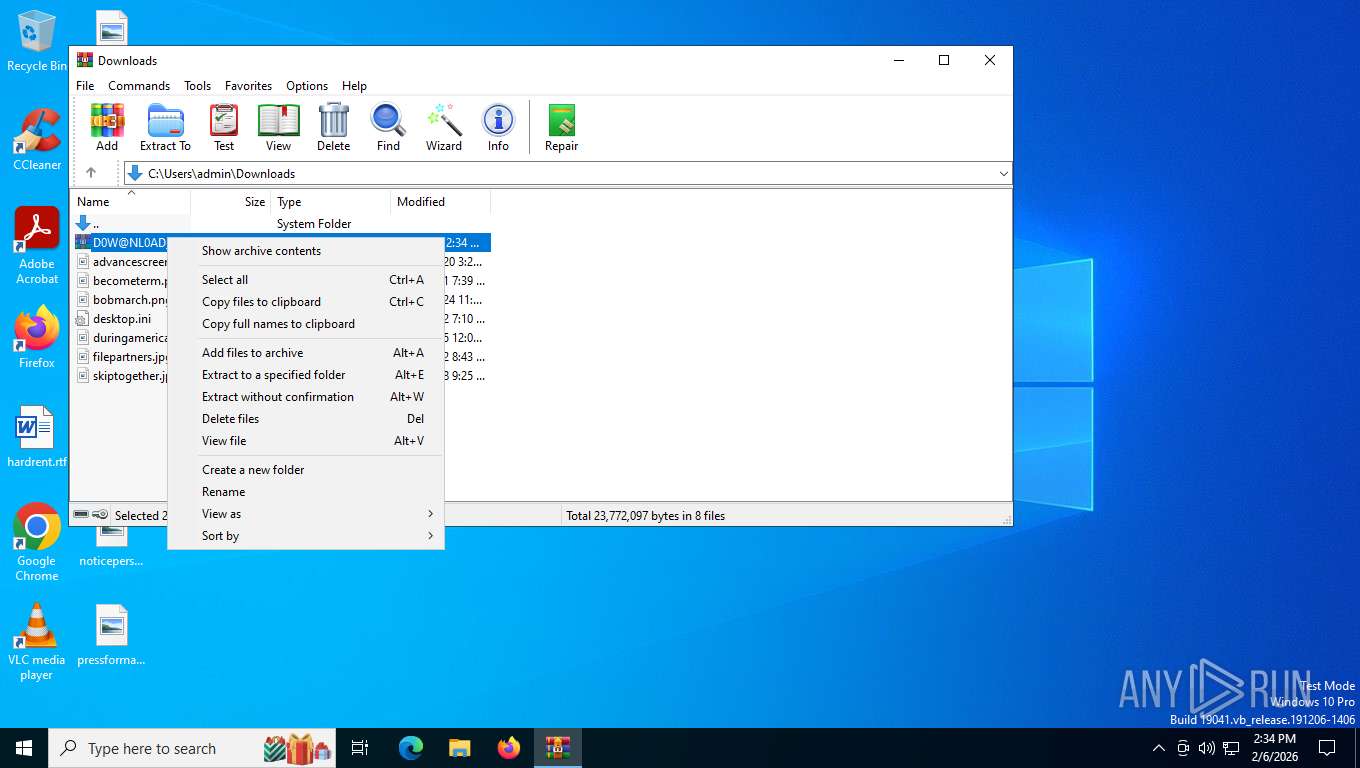Open pressforna image file on desktop

point(111,634)
